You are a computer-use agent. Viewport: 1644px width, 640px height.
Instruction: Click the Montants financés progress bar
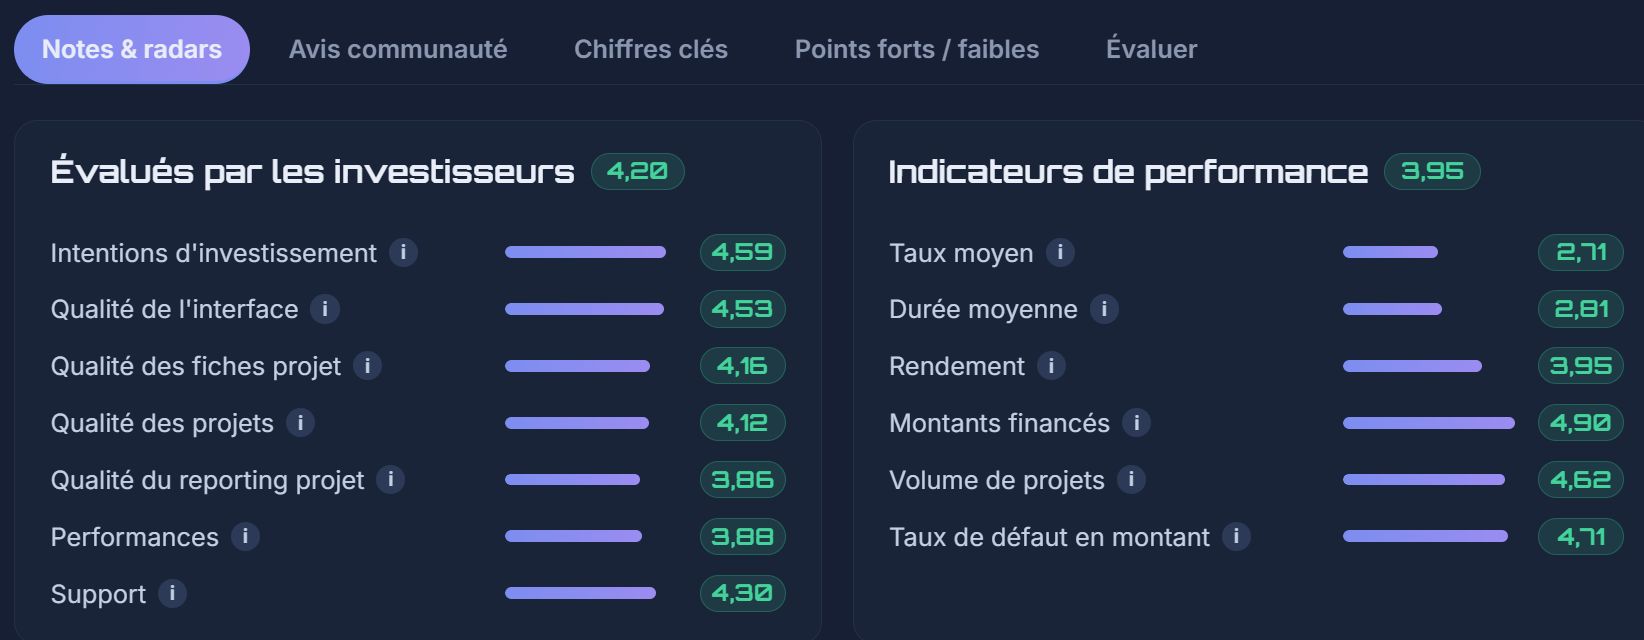point(1429,423)
